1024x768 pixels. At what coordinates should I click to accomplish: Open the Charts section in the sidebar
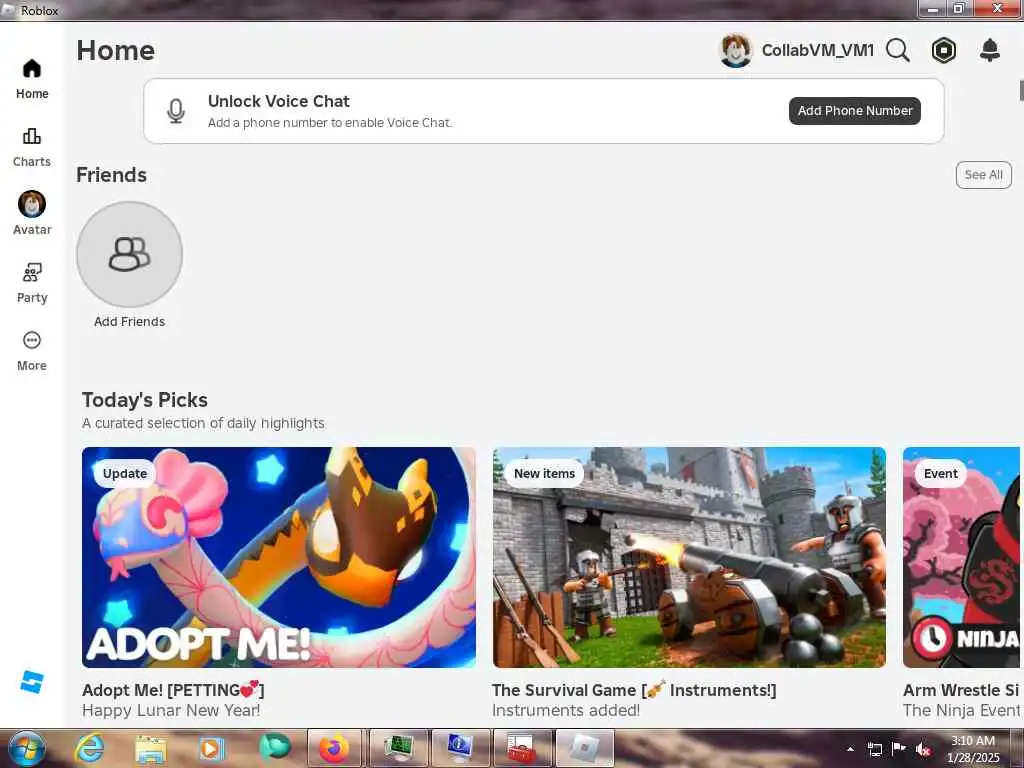pos(31,147)
